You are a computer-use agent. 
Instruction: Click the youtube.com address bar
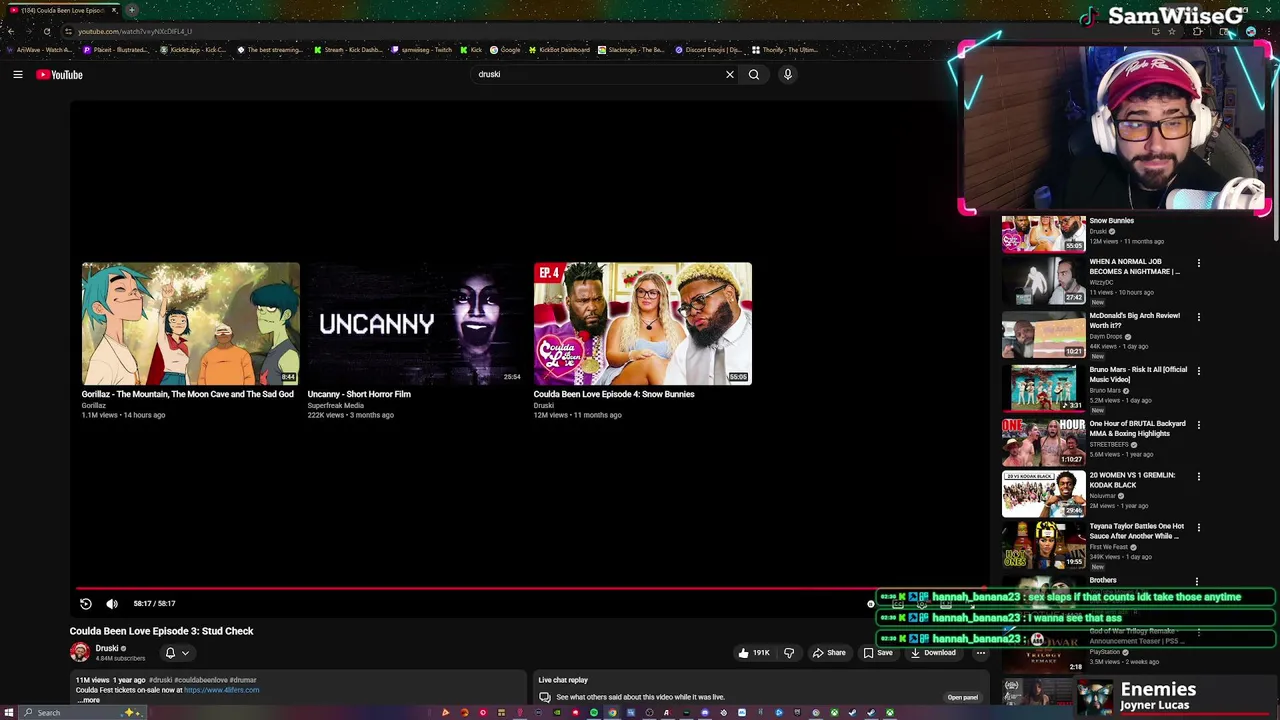[600, 31]
